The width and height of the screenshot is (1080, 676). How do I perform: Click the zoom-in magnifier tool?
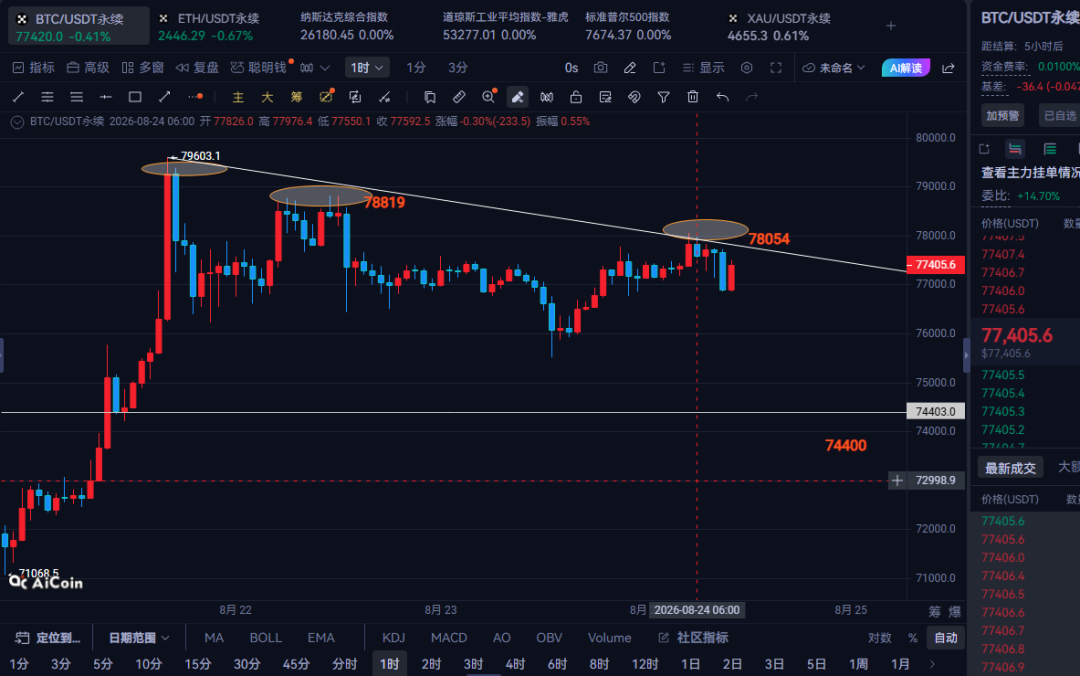(489, 97)
